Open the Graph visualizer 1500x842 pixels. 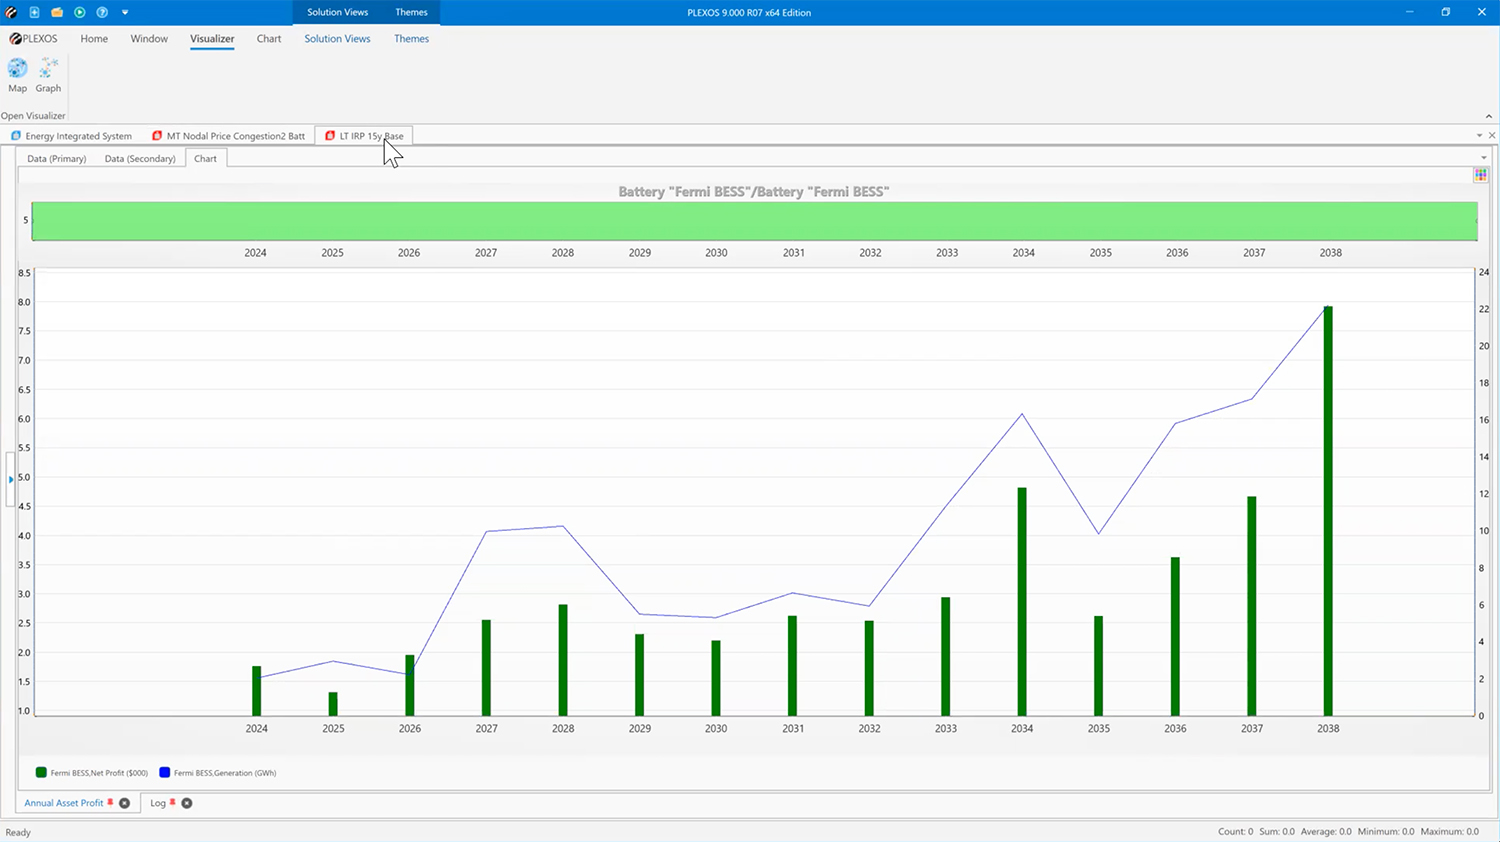(x=48, y=75)
